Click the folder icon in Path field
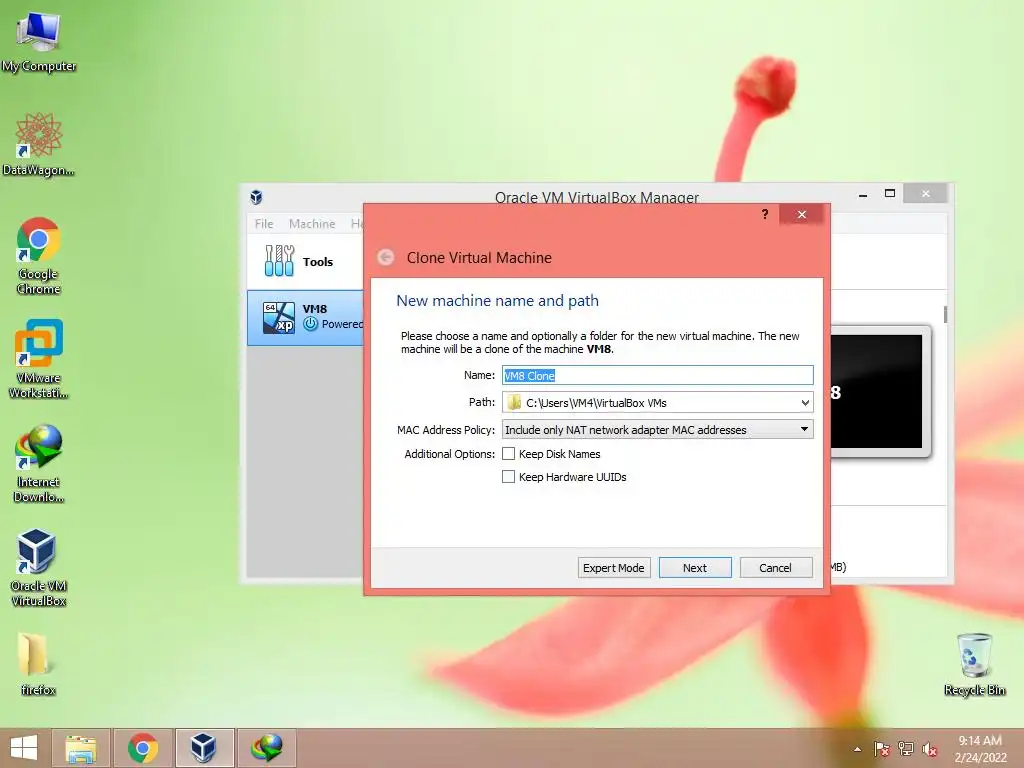Viewport: 1024px width, 768px height. 514,402
